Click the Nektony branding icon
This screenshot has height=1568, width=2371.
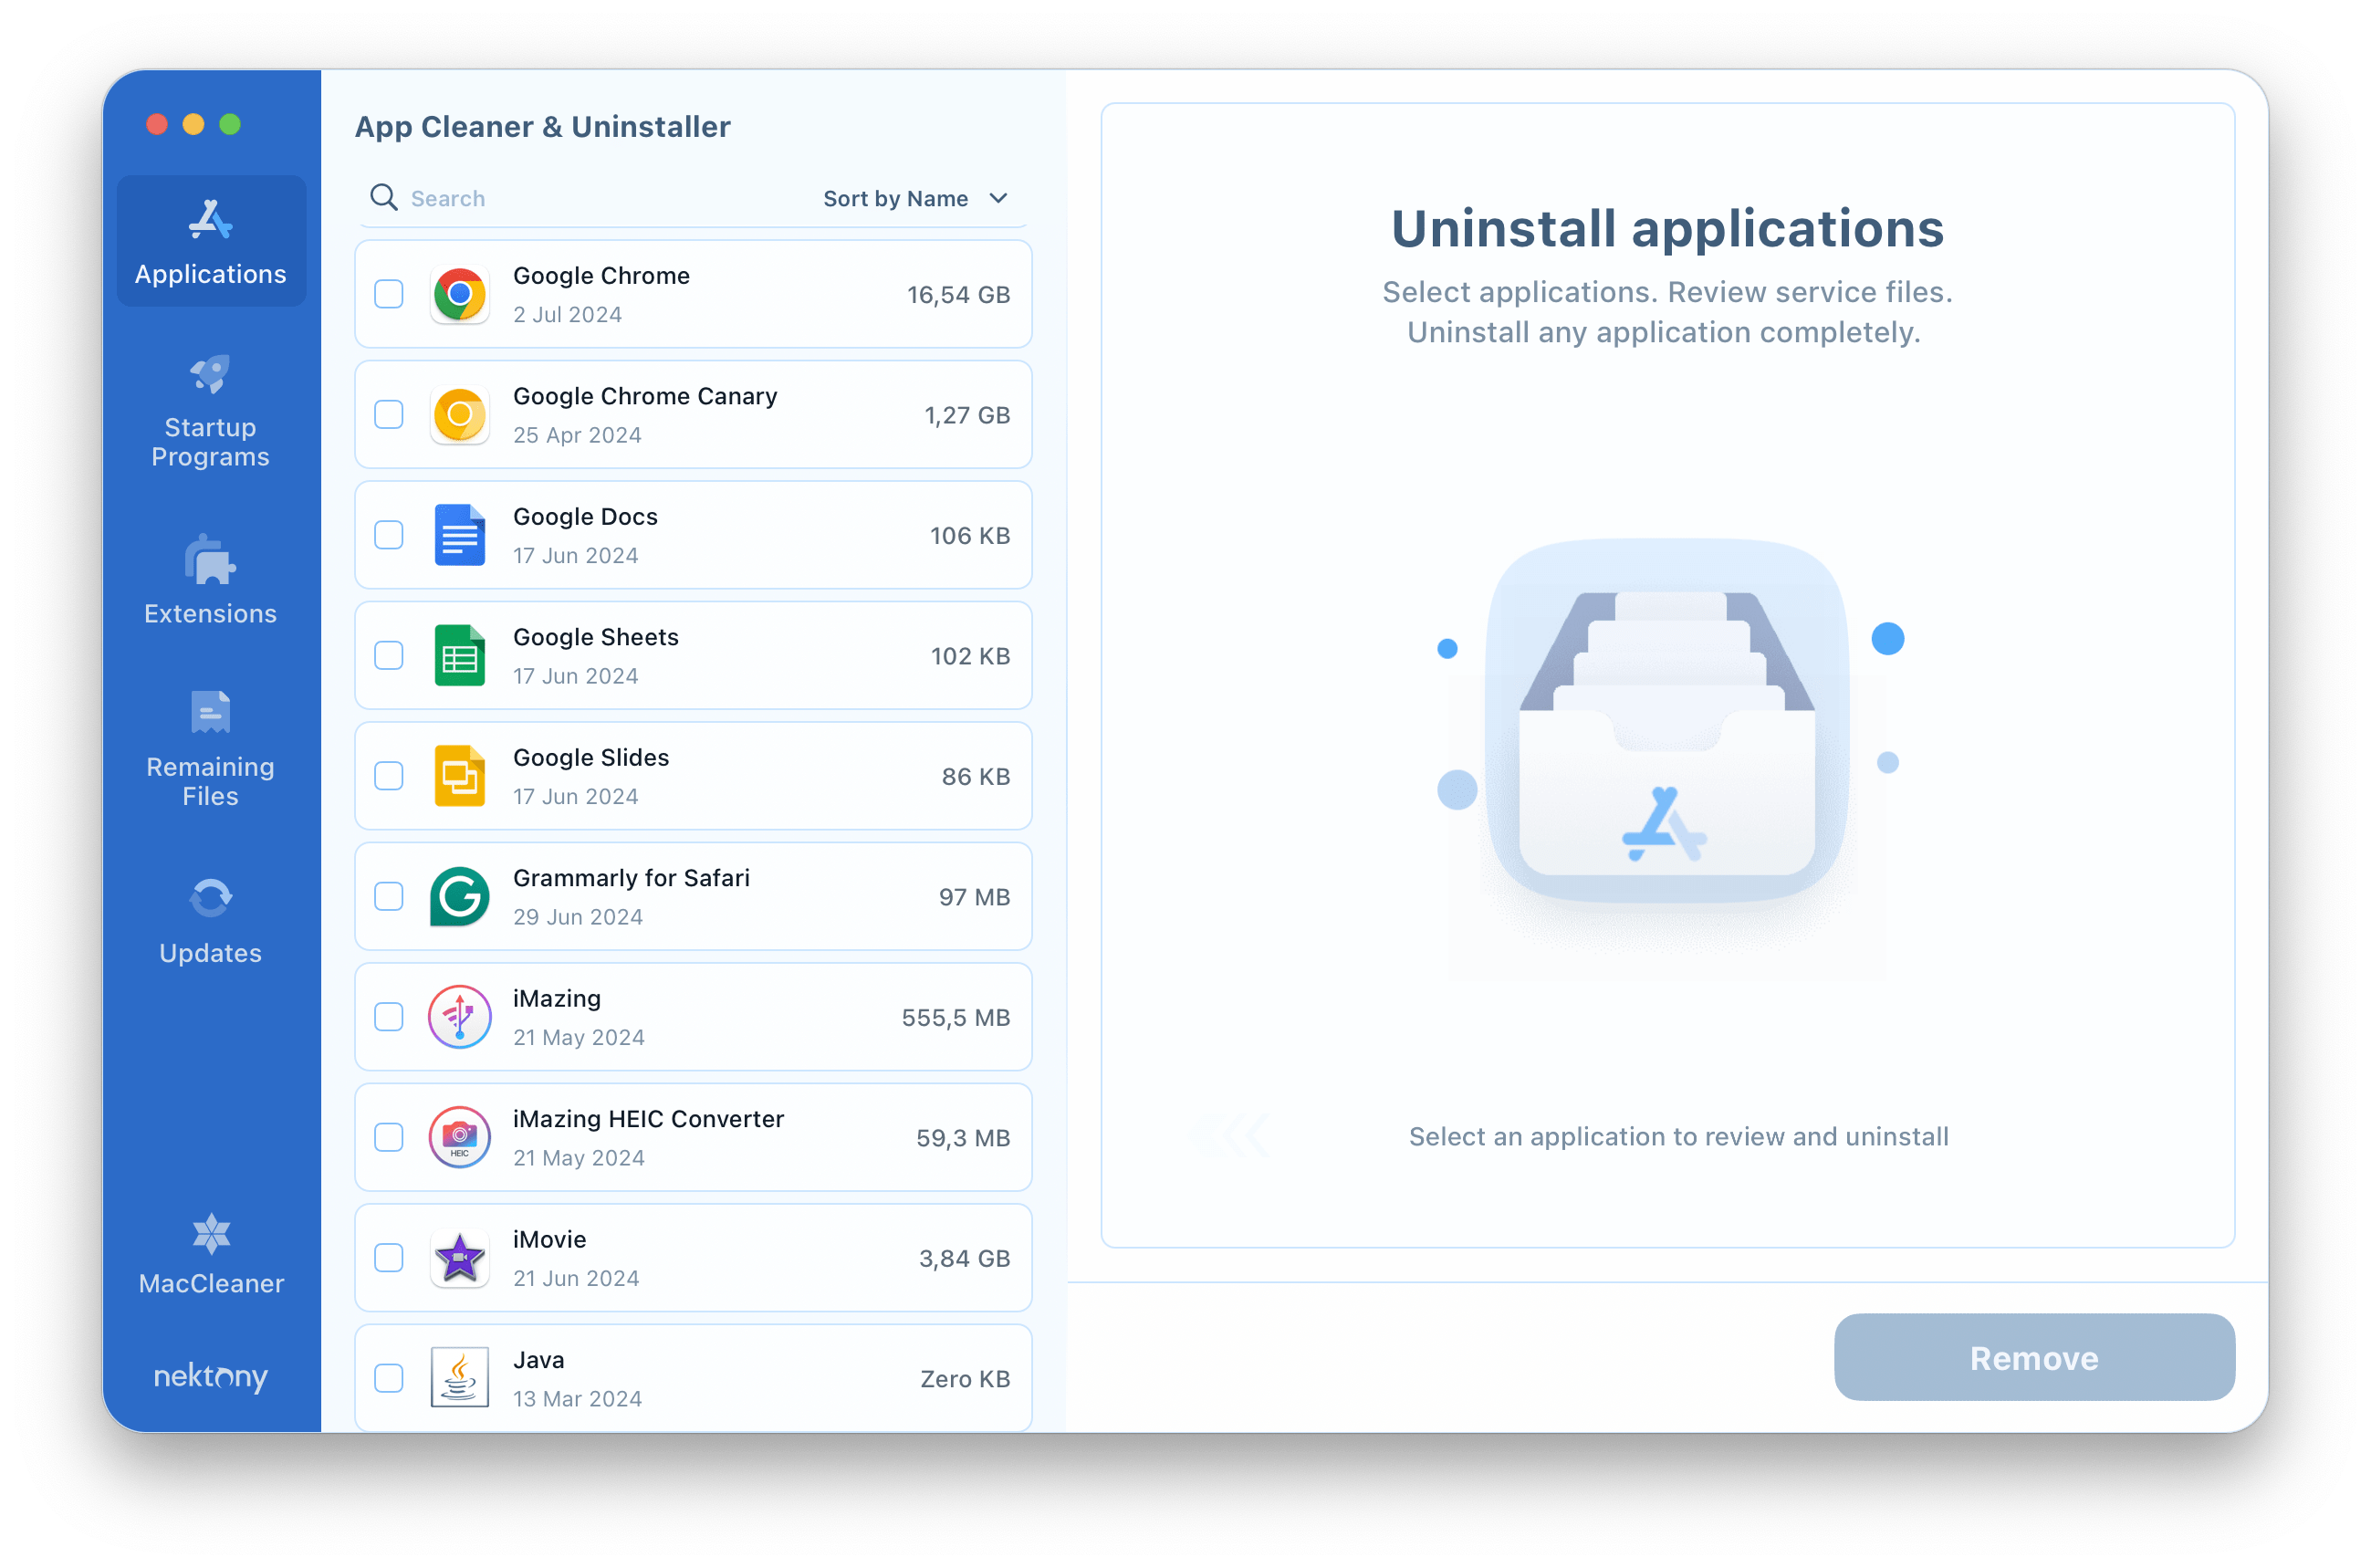pyautogui.click(x=208, y=1374)
